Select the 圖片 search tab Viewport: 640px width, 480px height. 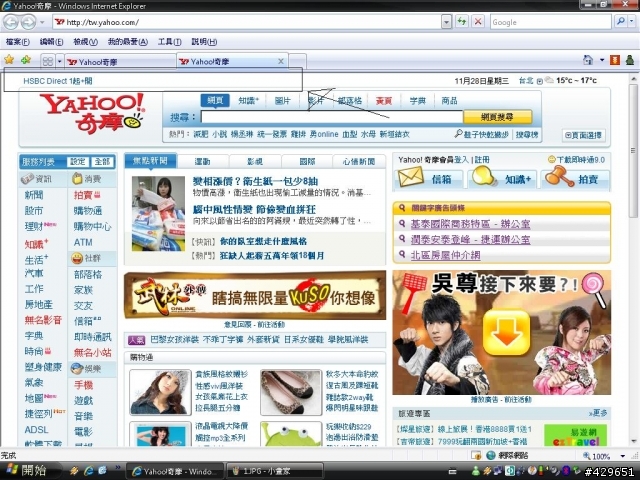pyautogui.click(x=282, y=100)
